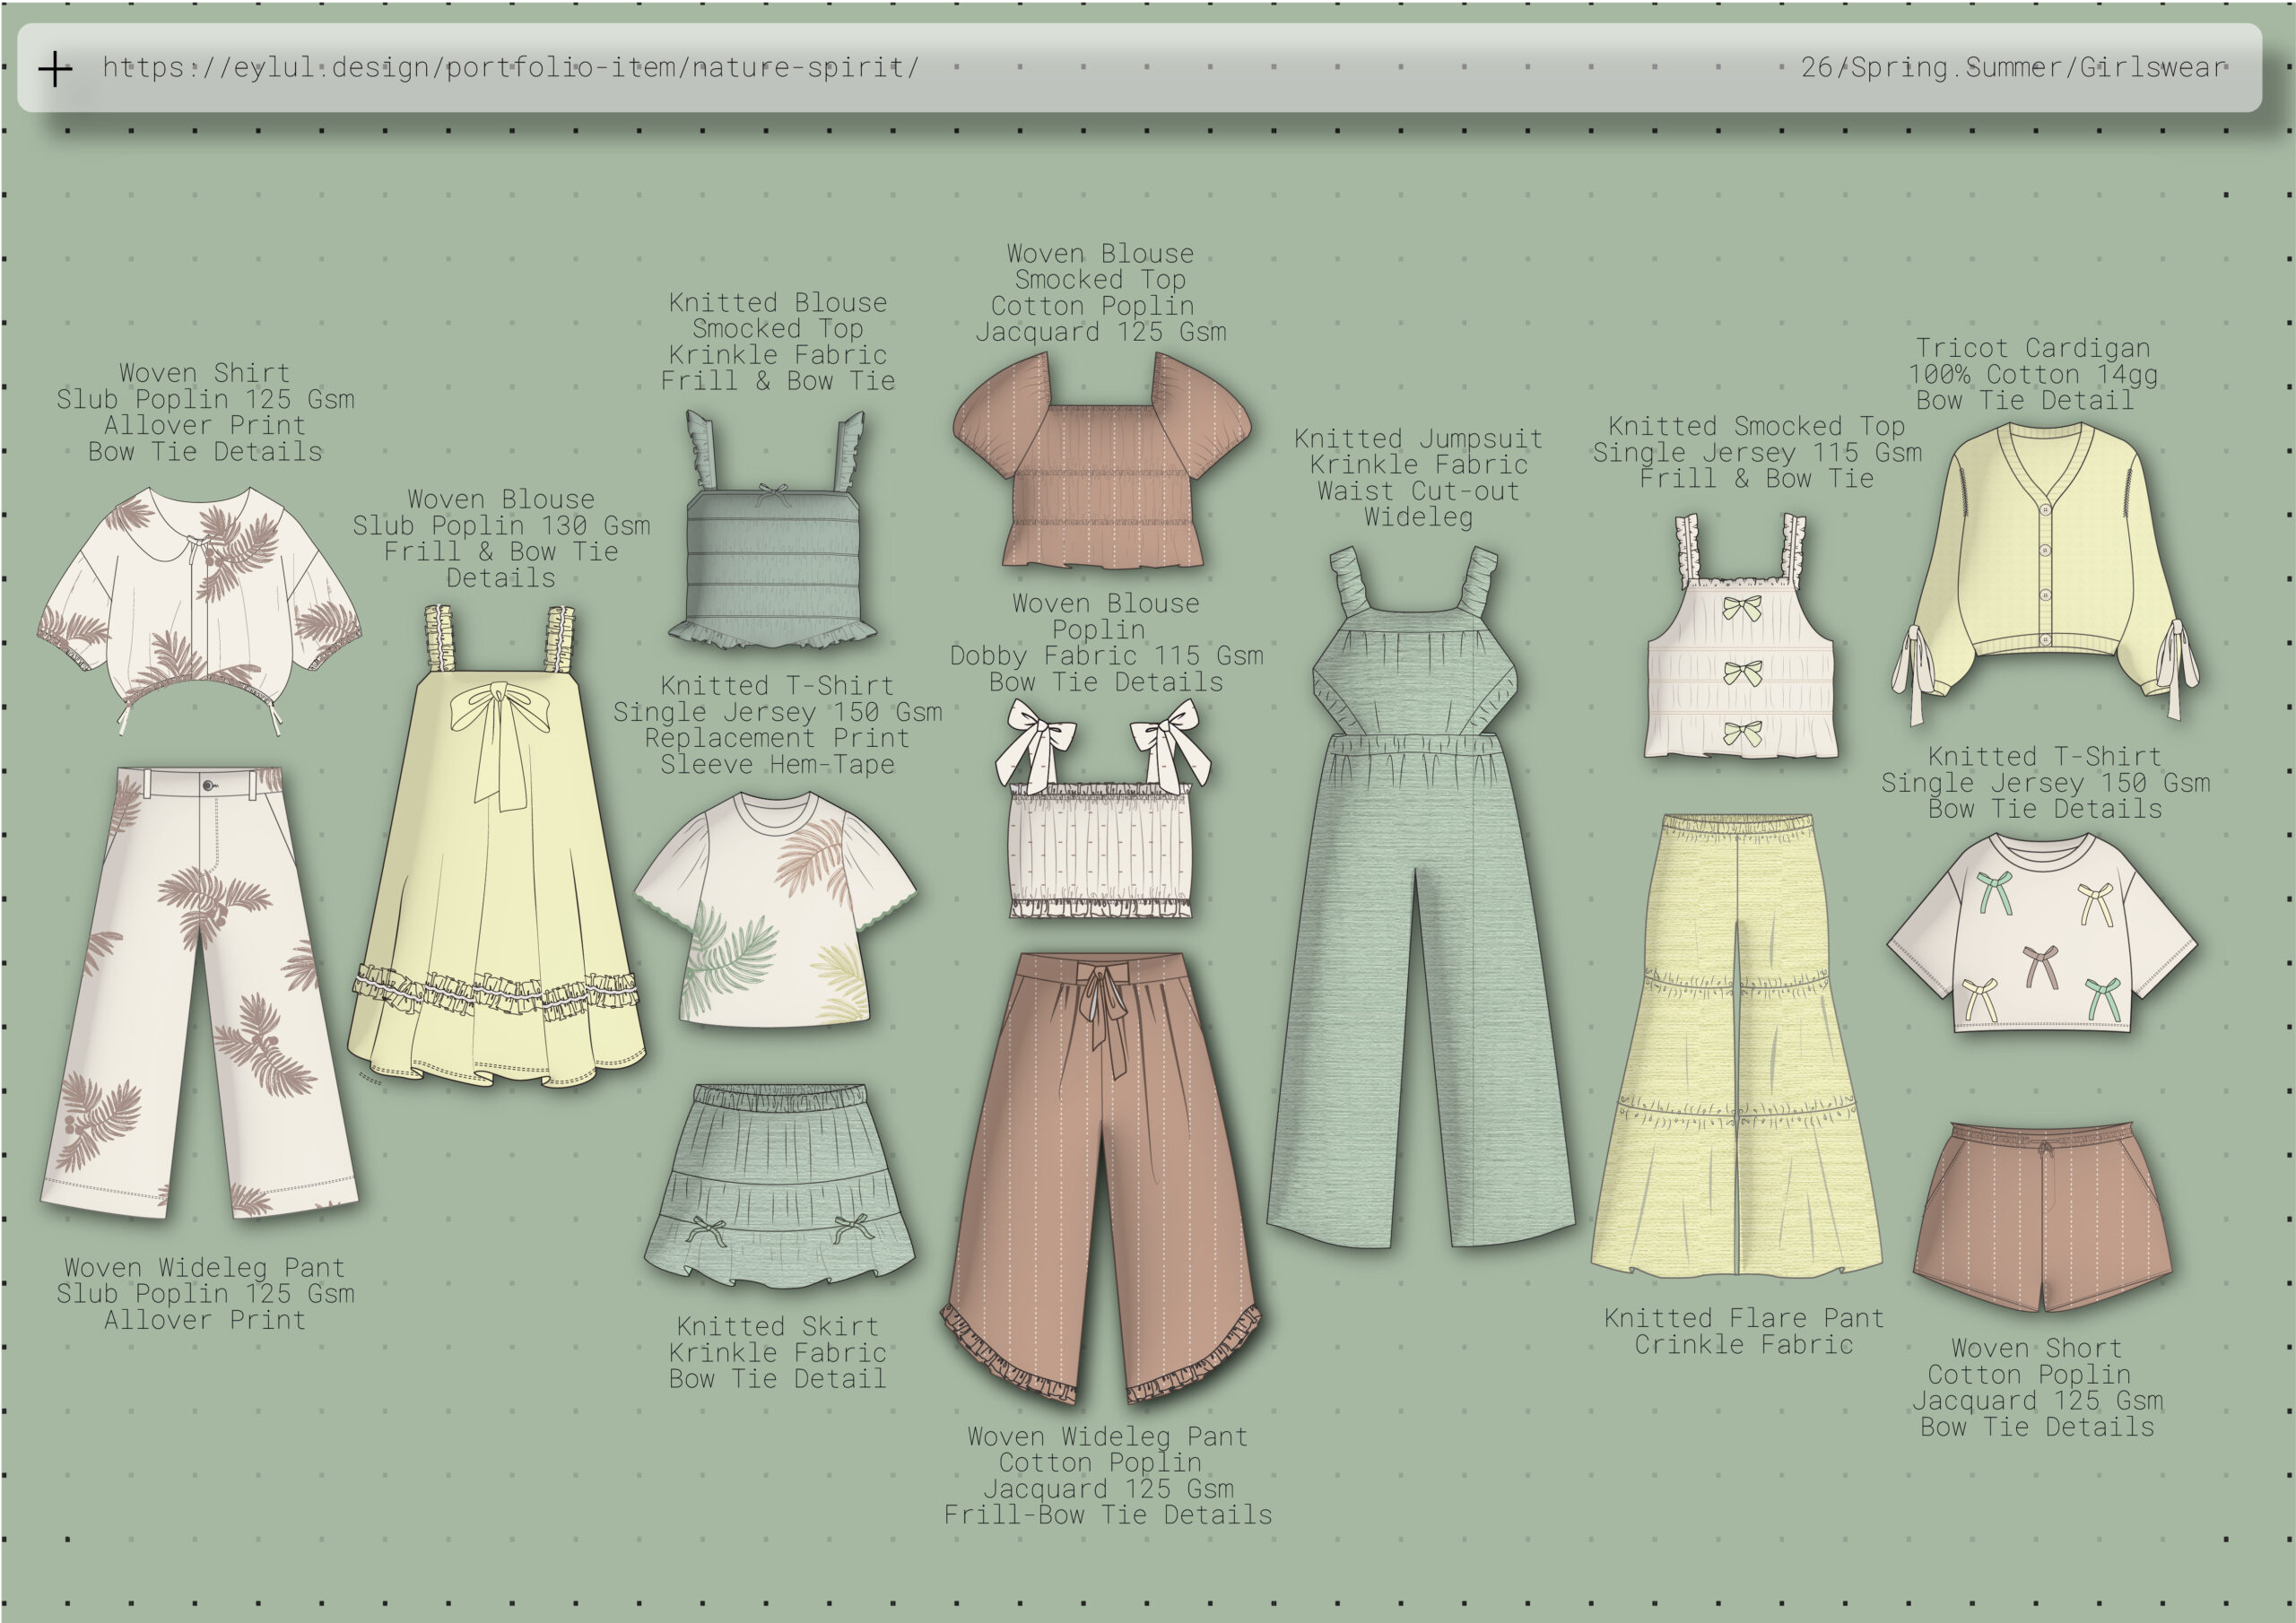
Task: Click the palm leaf printed T-shirt
Action: [x=775, y=910]
